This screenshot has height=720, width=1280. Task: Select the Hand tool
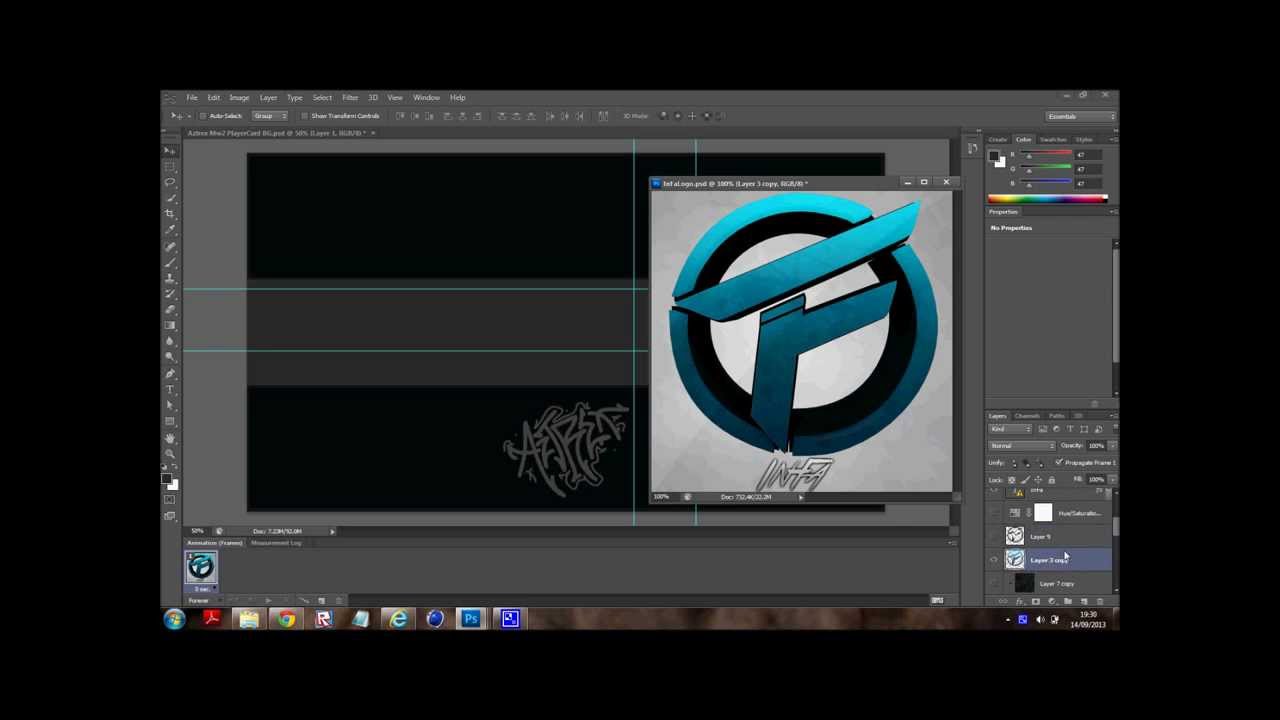[x=170, y=439]
